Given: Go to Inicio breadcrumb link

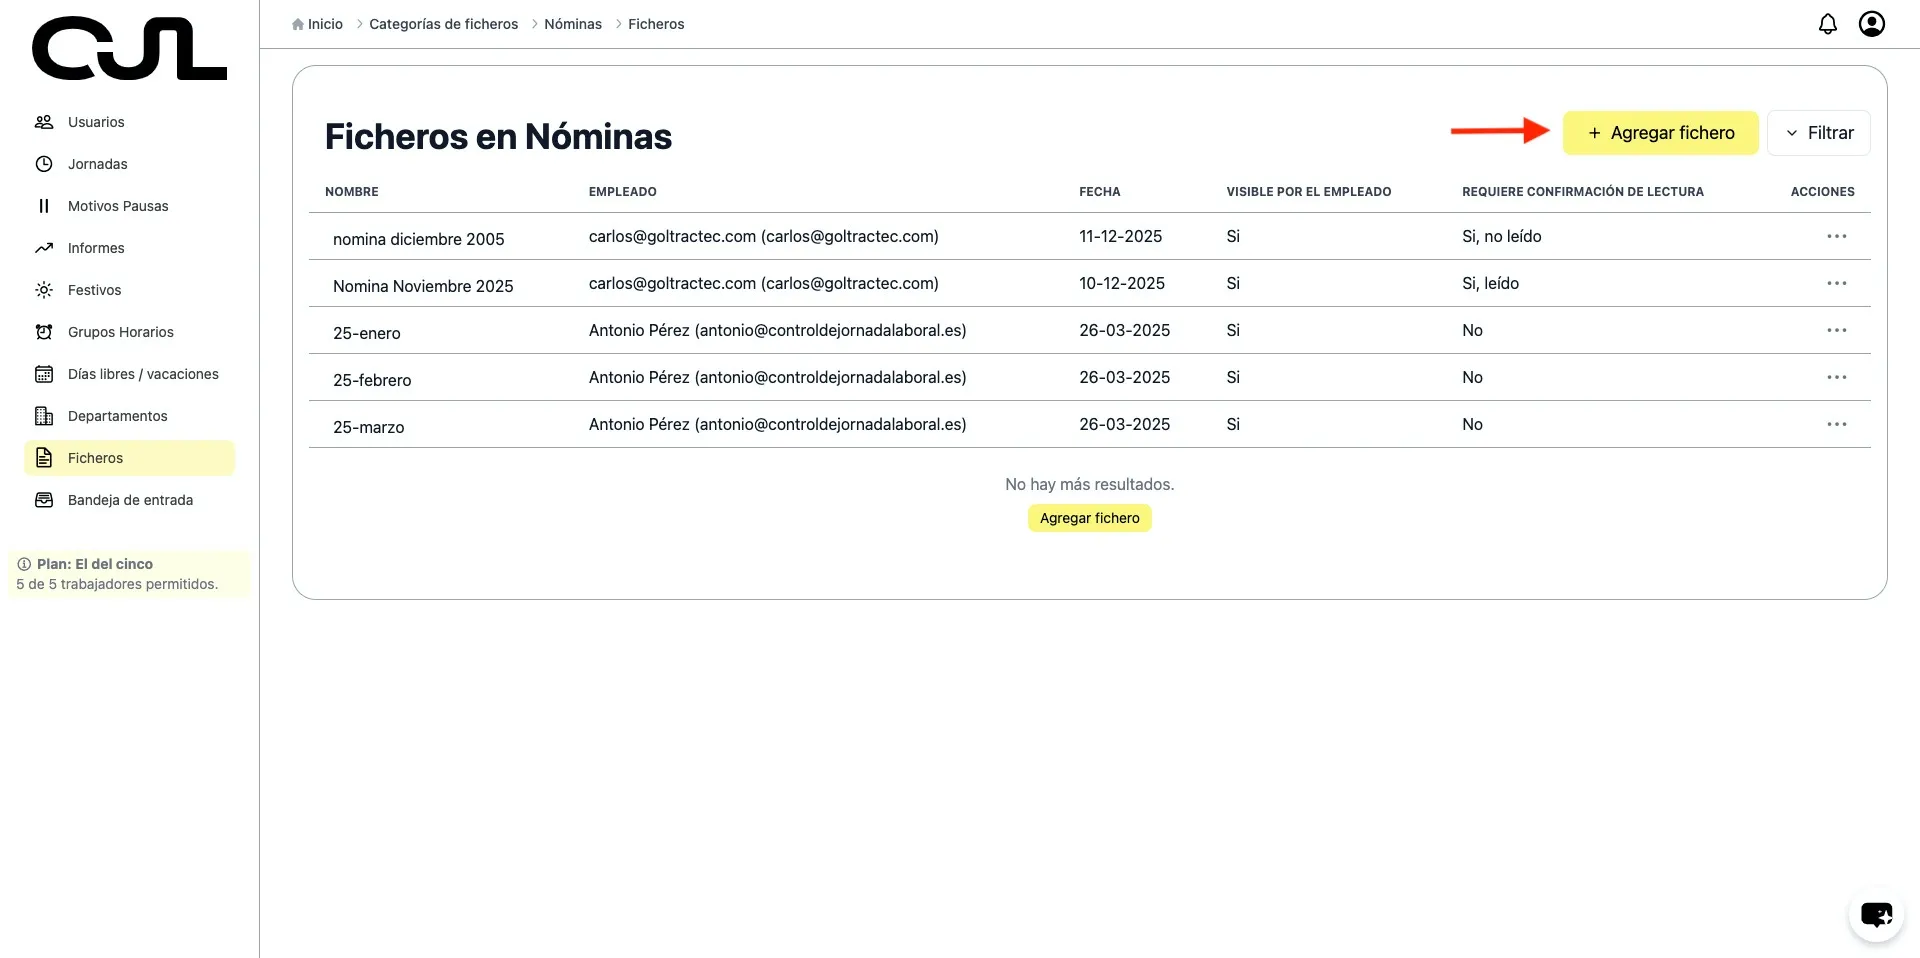Looking at the screenshot, I should tap(324, 24).
